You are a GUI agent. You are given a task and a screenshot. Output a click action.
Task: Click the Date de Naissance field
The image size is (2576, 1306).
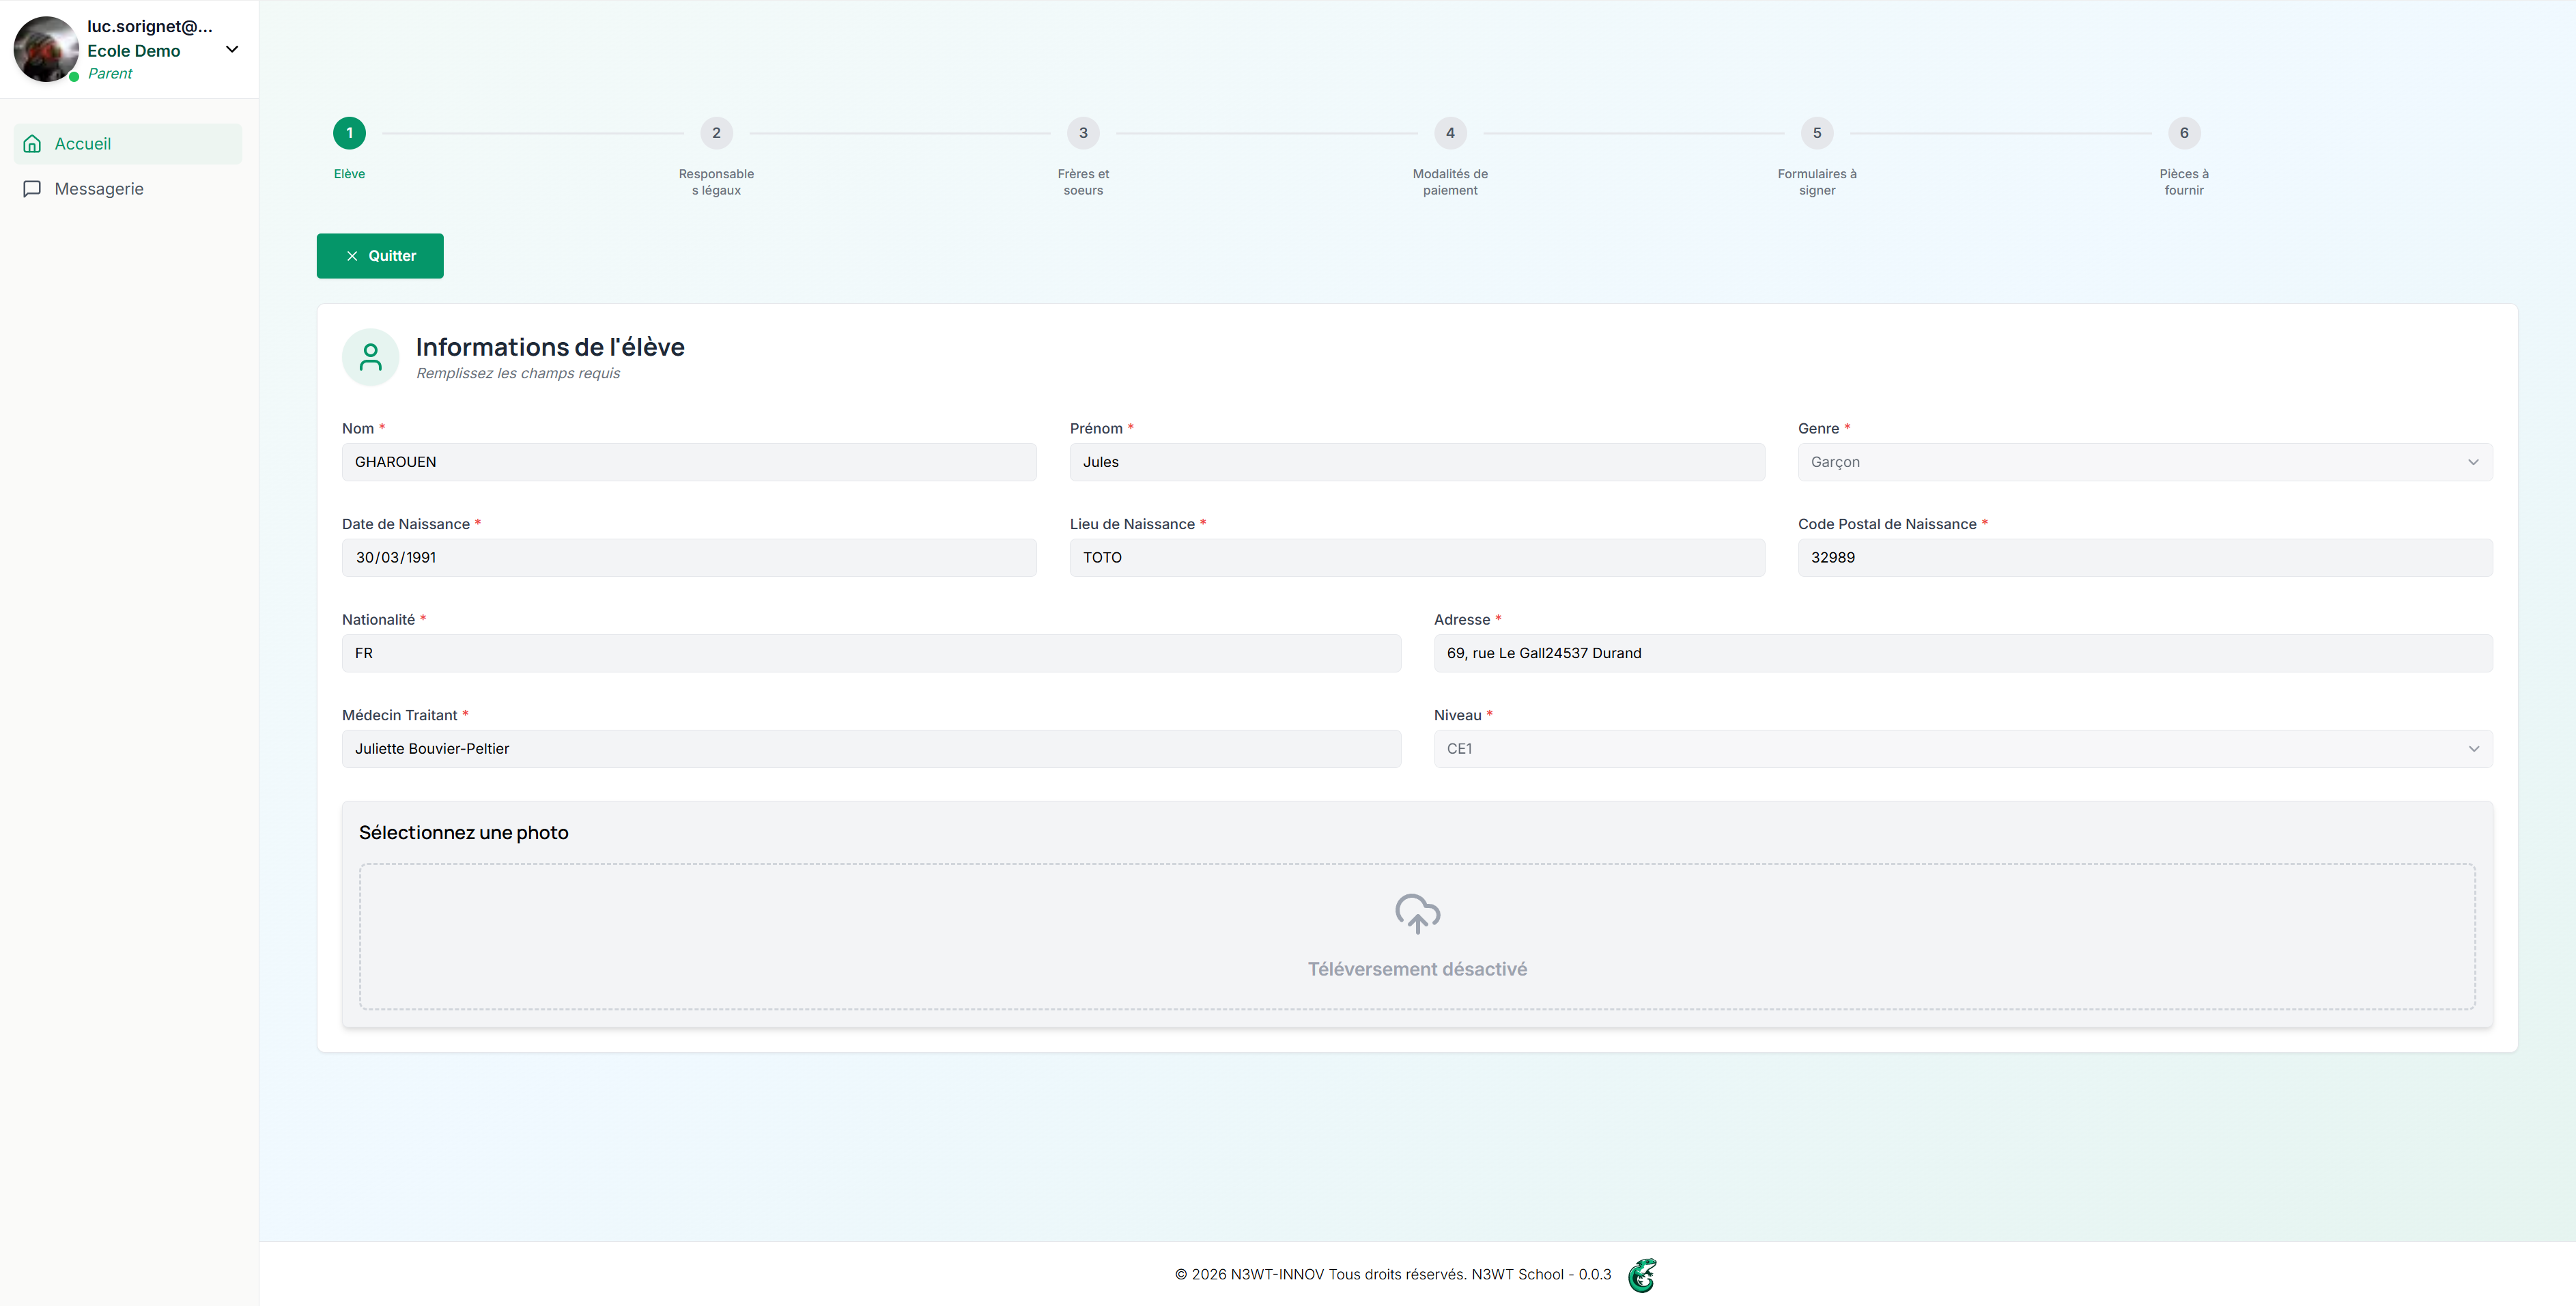coord(689,558)
